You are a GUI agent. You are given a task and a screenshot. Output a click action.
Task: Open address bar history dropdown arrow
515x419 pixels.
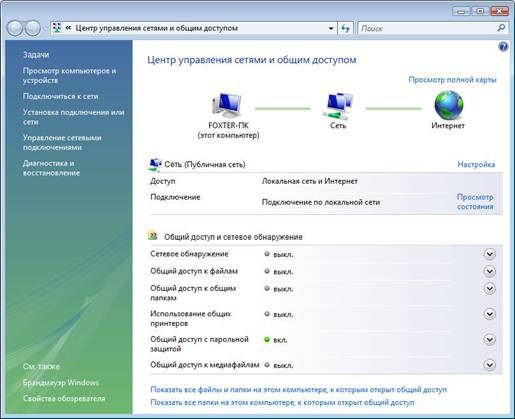click(x=331, y=28)
